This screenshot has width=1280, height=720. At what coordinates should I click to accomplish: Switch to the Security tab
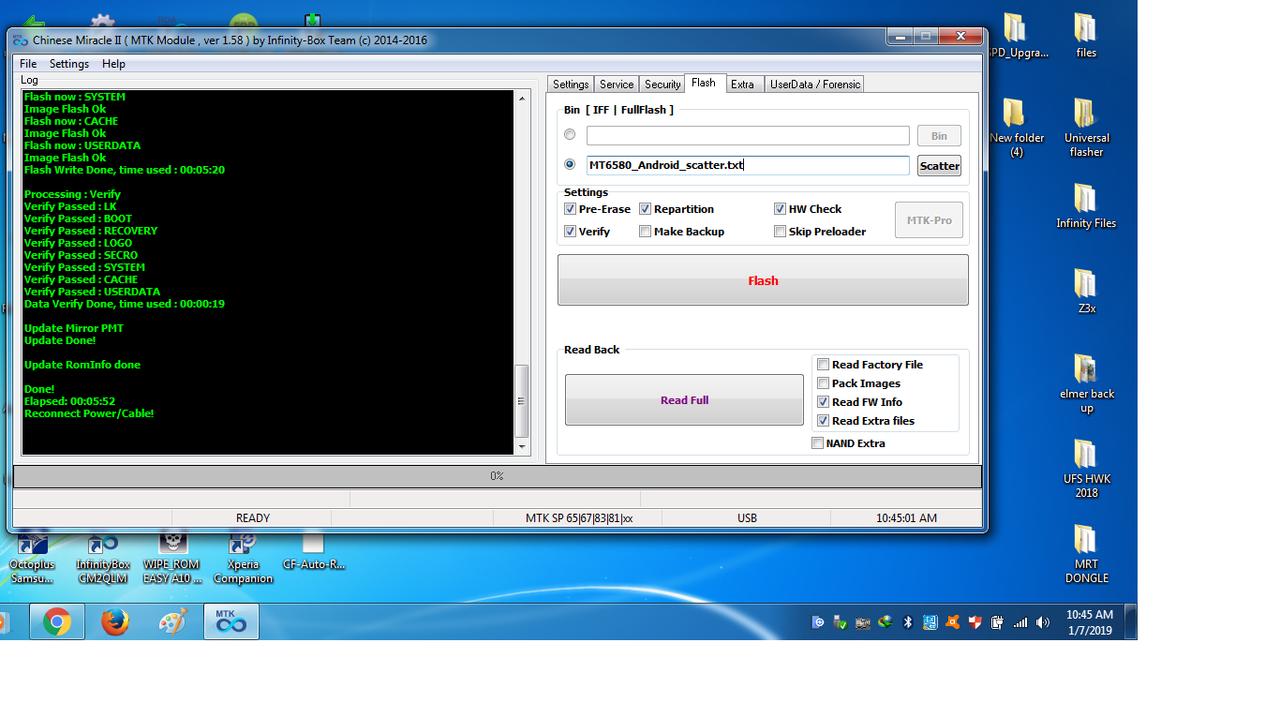pos(662,84)
